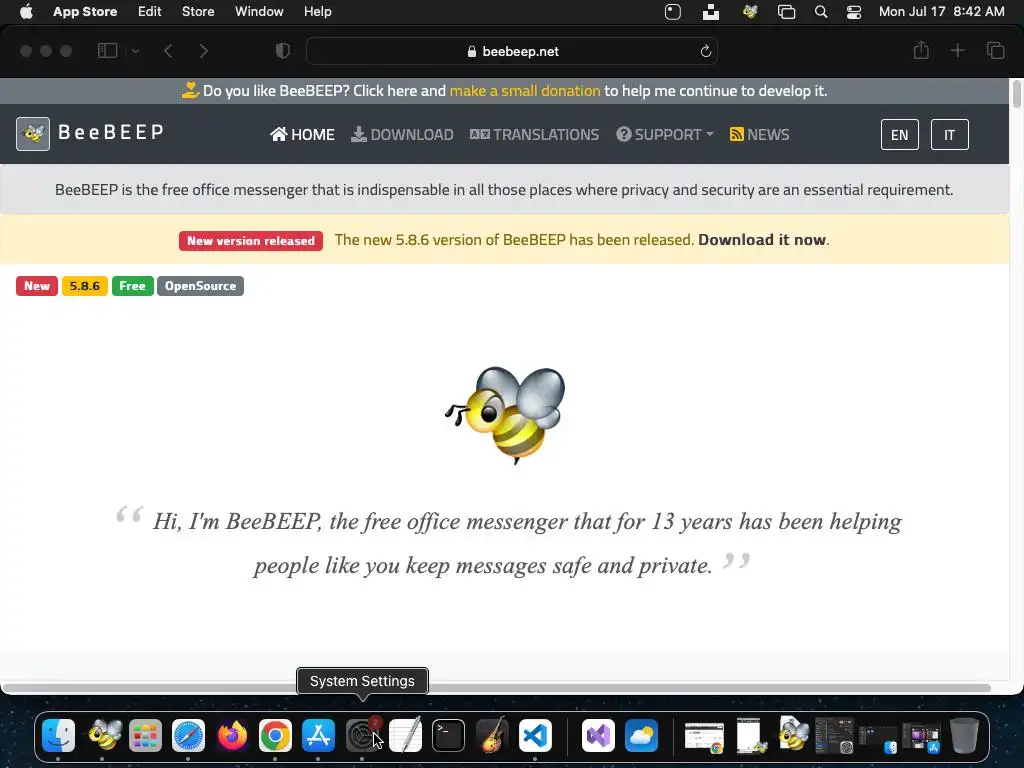This screenshot has height=768, width=1024.
Task: Open Terminal from the dock
Action: [x=448, y=735]
